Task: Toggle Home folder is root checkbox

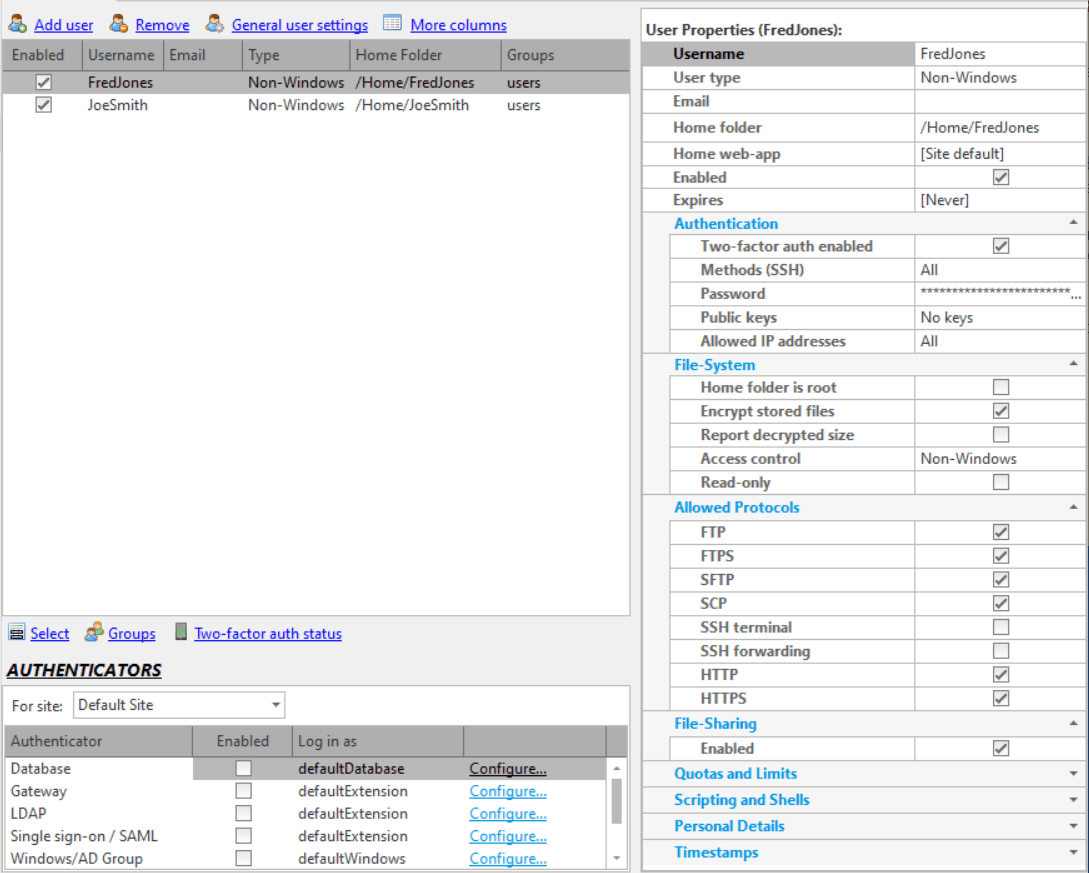Action: pos(1001,387)
